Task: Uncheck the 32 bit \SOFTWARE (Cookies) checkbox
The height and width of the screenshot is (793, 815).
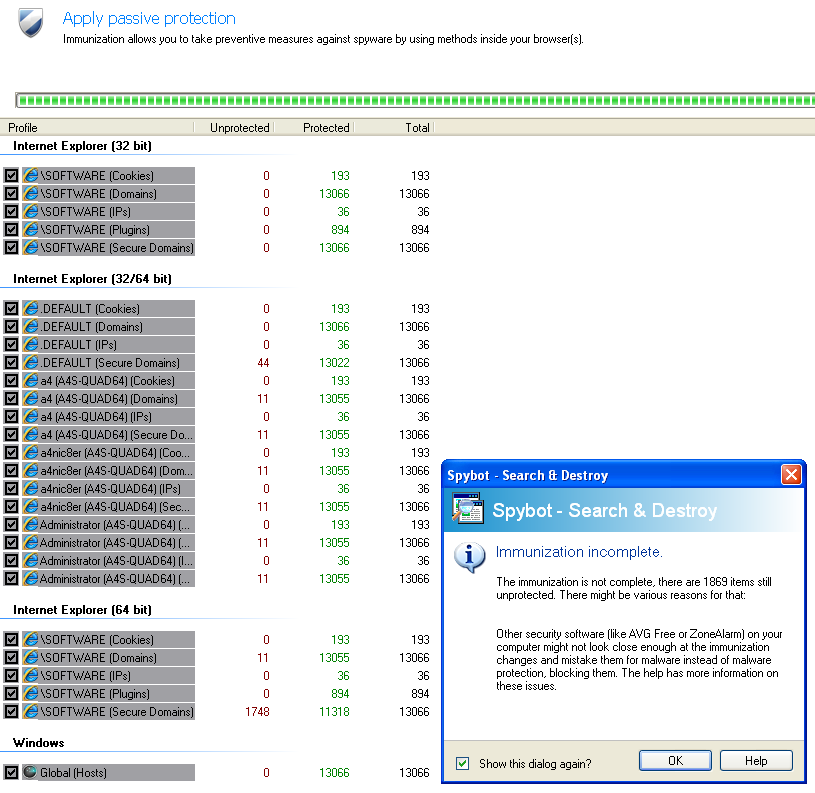Action: click(x=11, y=176)
